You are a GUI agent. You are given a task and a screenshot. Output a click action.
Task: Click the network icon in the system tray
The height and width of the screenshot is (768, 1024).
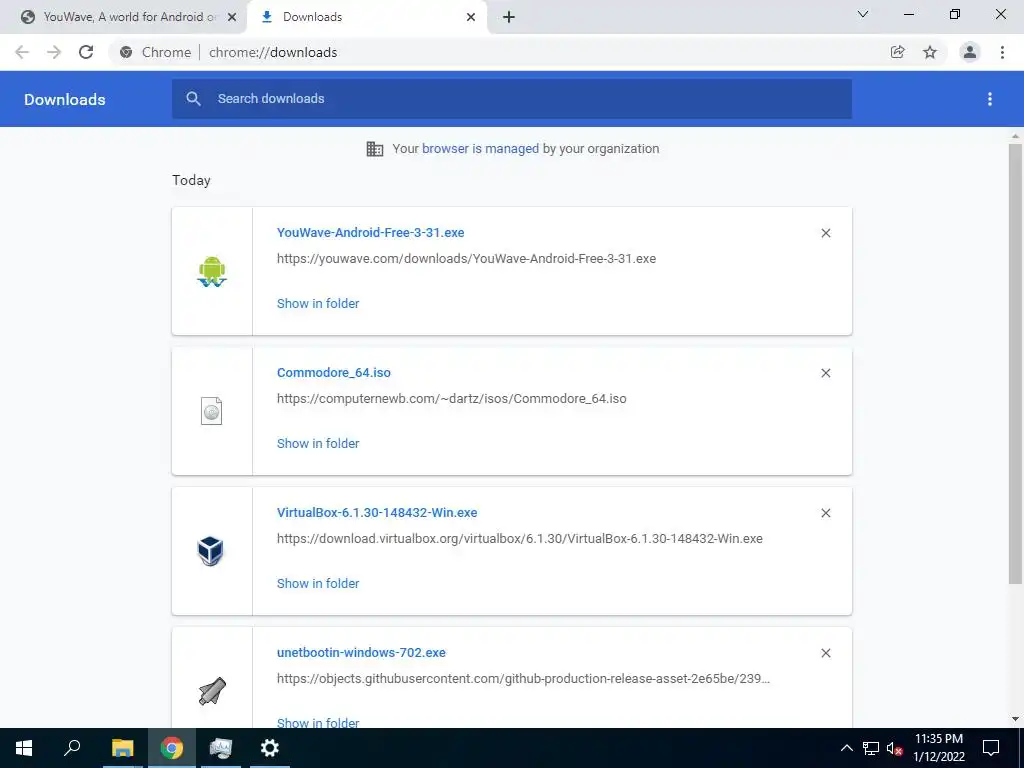tap(871, 748)
